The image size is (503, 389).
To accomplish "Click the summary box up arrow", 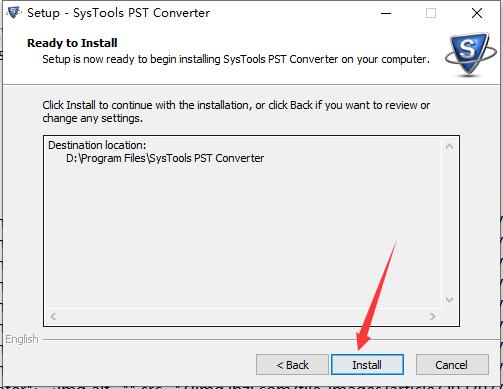I will coord(449,146).
